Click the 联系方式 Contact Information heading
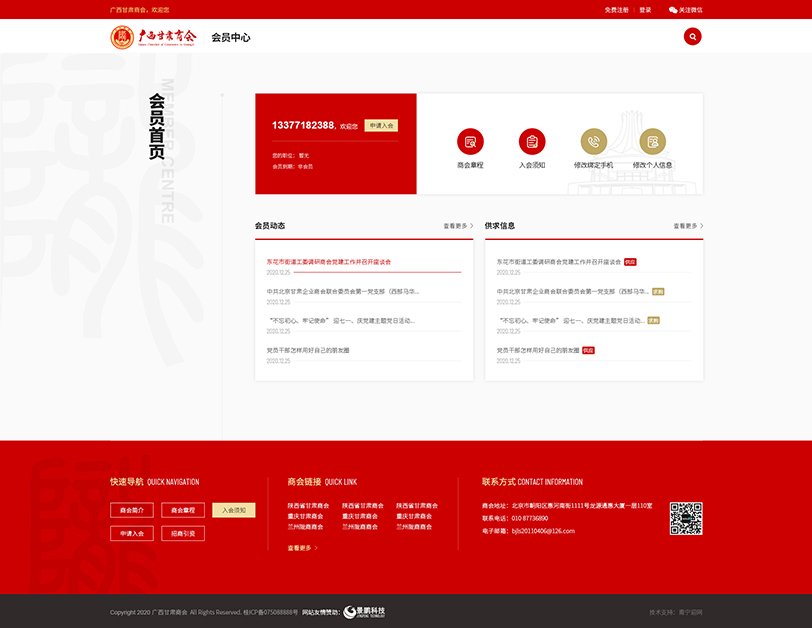Viewport: 812px width, 628px height. click(x=532, y=482)
